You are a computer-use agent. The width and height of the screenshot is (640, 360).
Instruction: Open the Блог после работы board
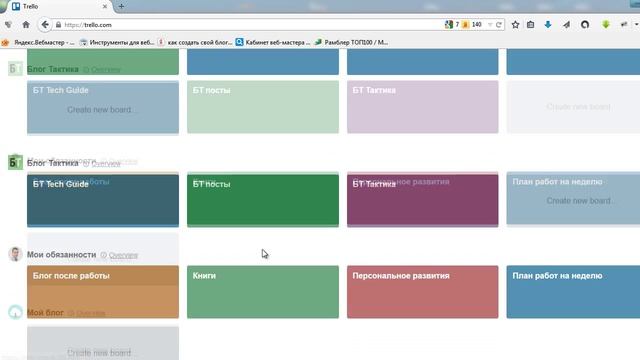tap(103, 291)
